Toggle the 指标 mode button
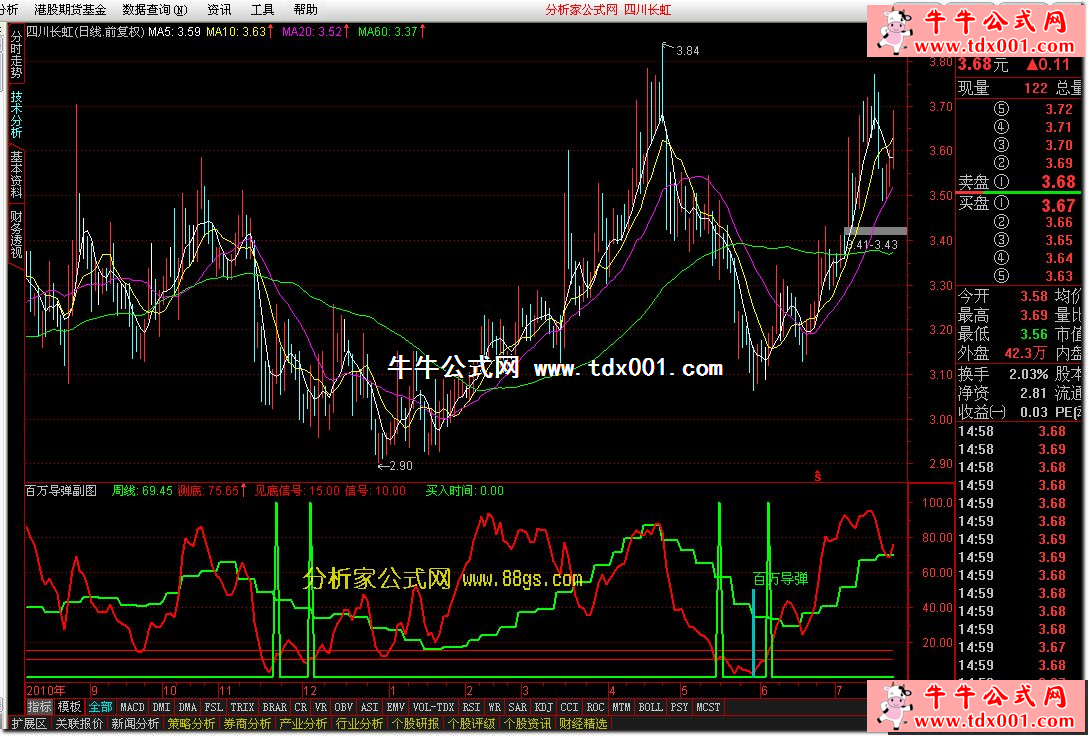 coord(39,707)
